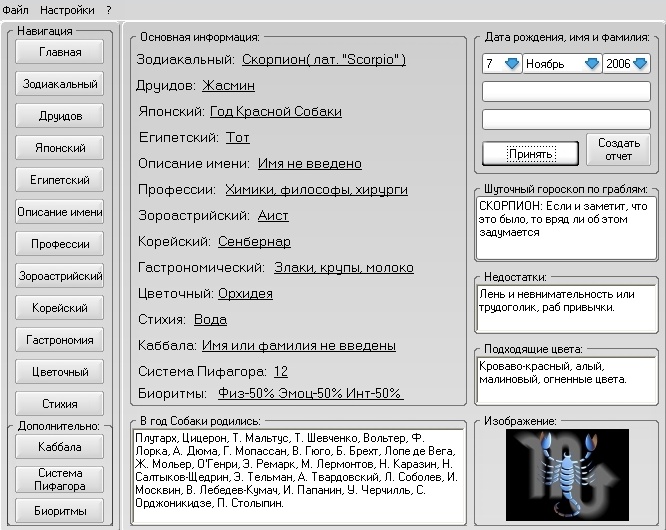Click the В год Собаки родились text box

(298, 476)
